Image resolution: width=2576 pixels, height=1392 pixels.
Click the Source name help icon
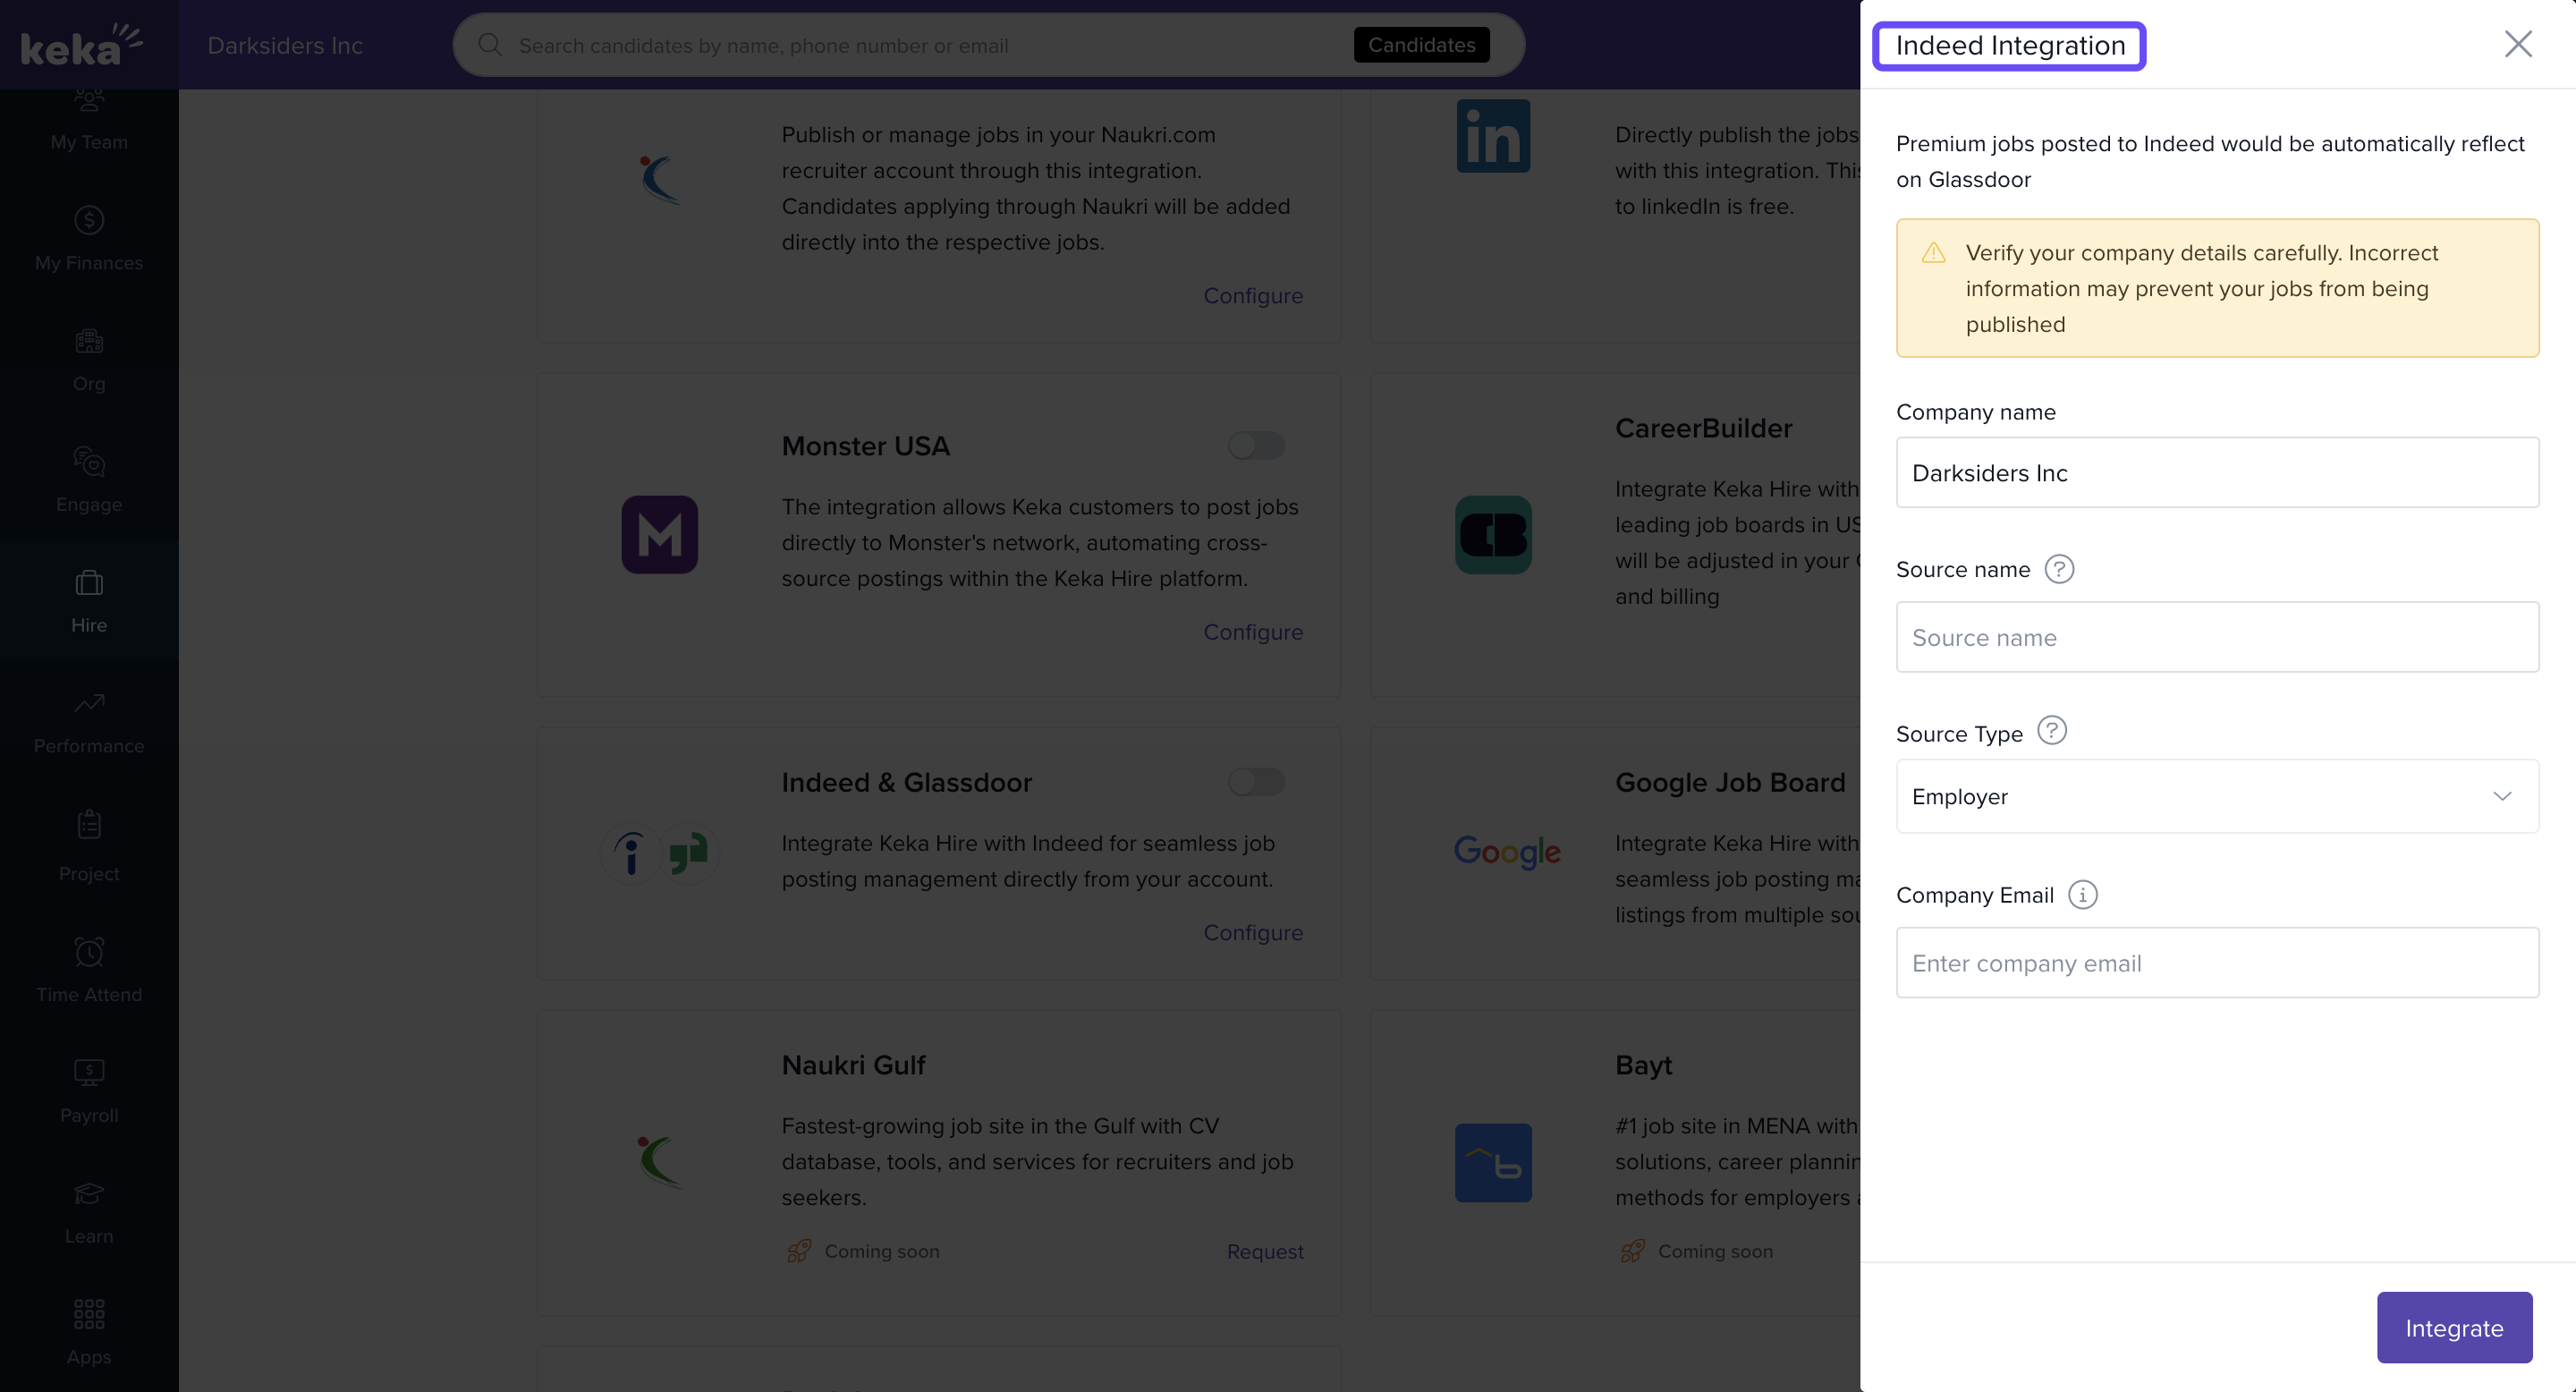click(2059, 569)
